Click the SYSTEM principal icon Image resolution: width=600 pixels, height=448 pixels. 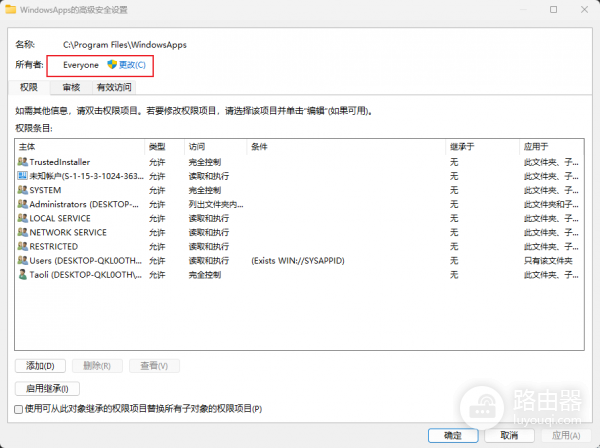click(x=23, y=190)
